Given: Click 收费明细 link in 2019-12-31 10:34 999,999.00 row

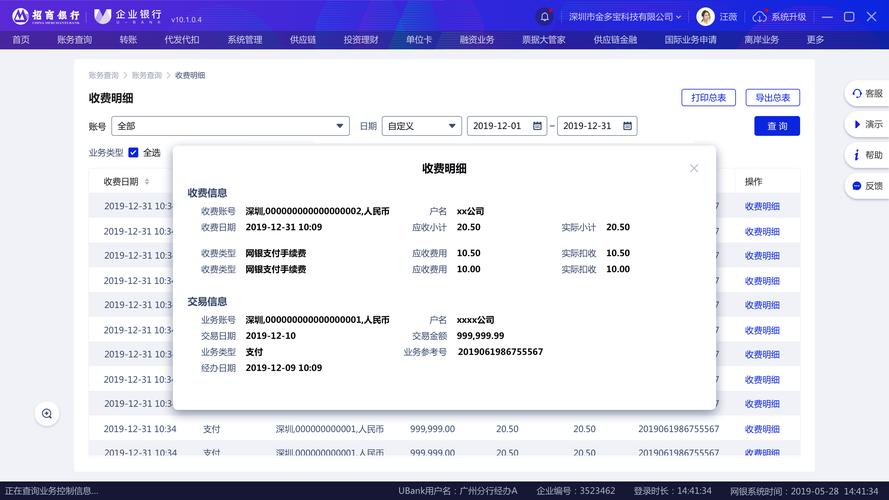Looking at the screenshot, I should [x=762, y=429].
